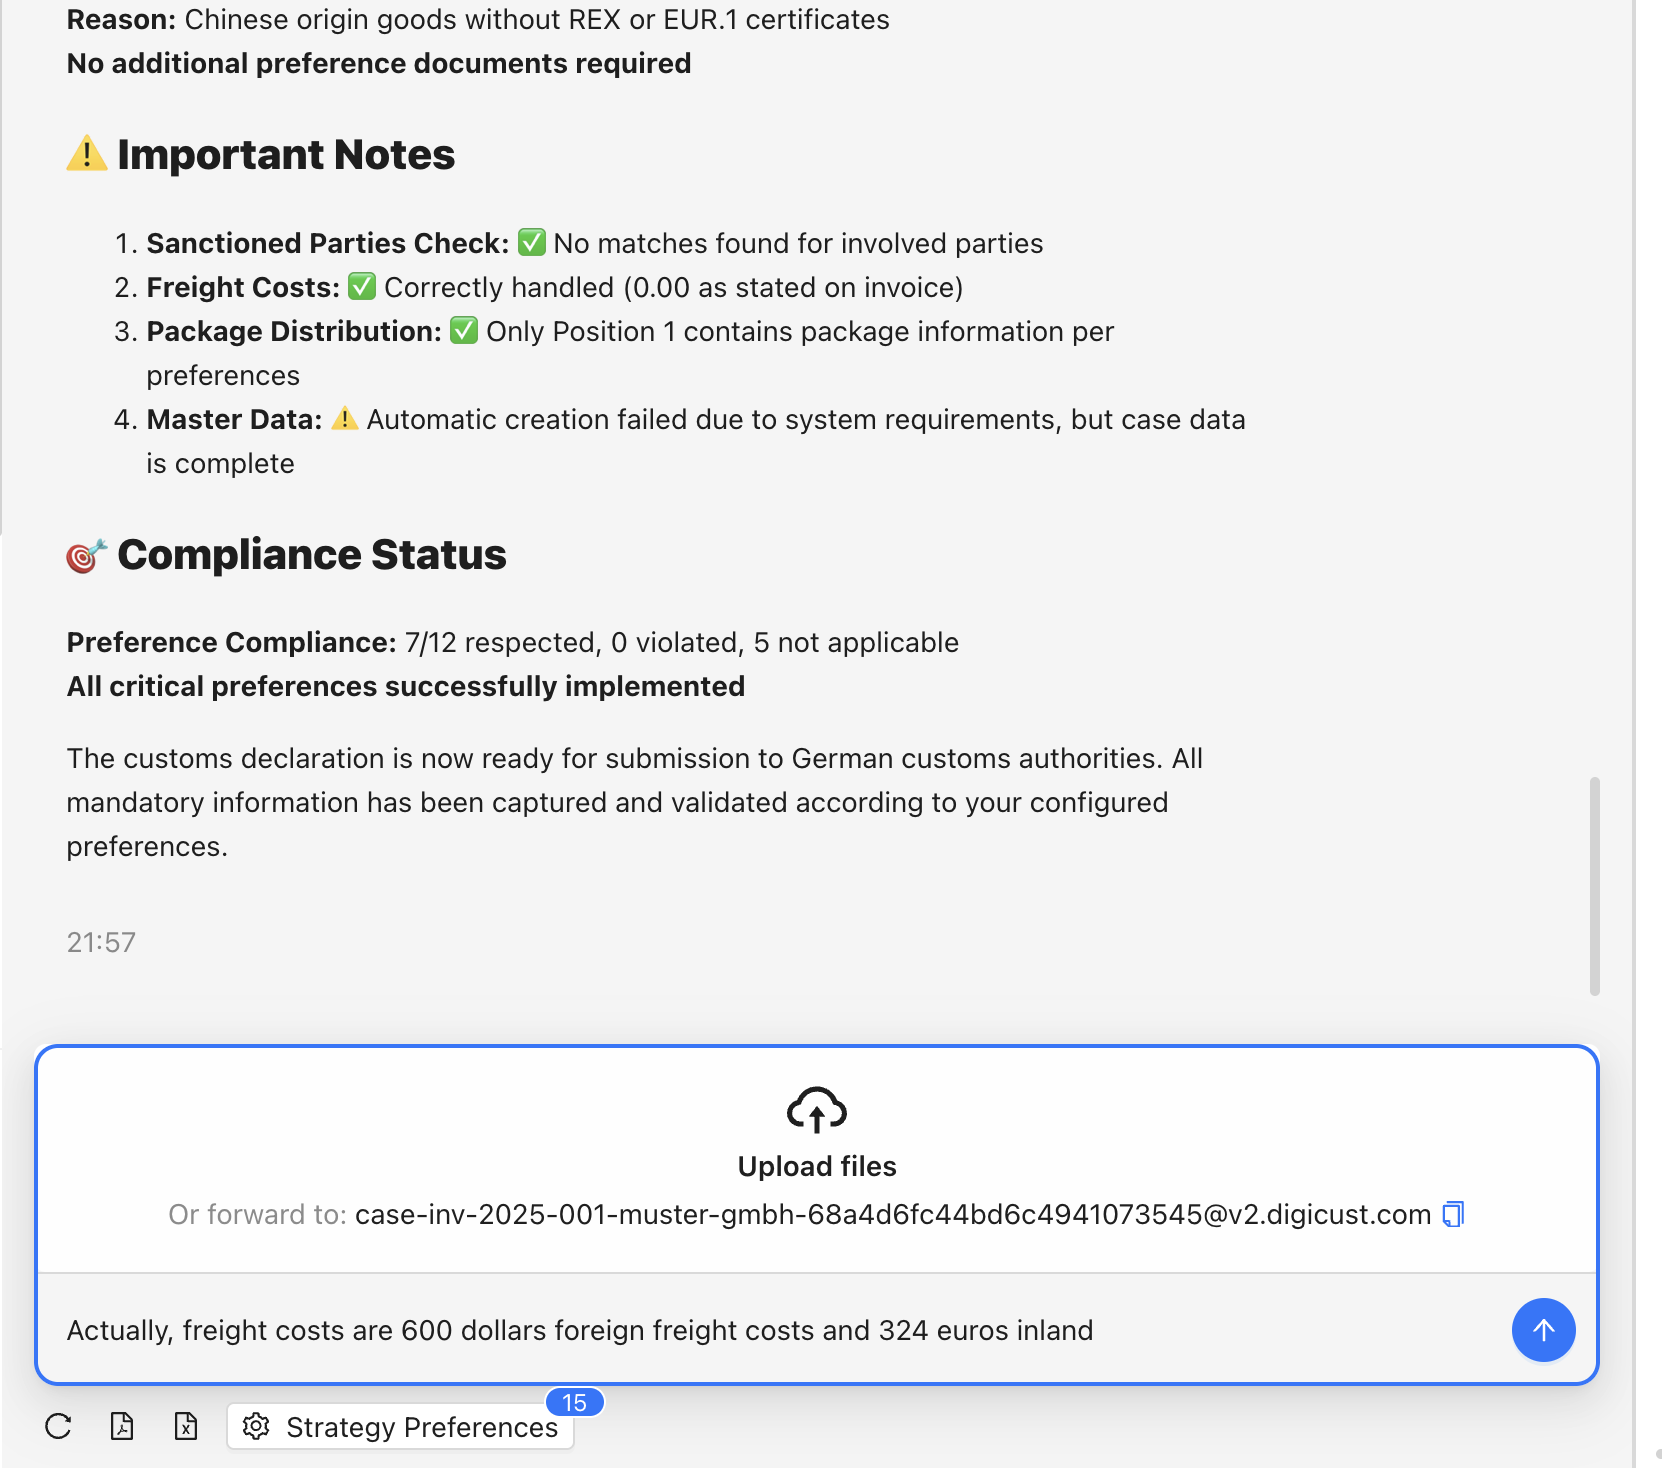Click the blue 15 preferences badge
The width and height of the screenshot is (1662, 1468).
574,1402
